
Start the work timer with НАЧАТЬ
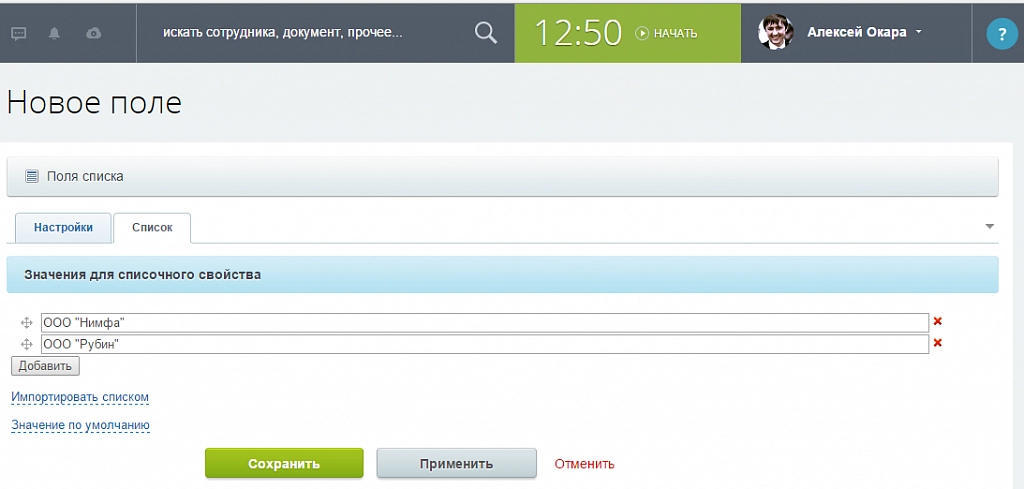point(667,33)
